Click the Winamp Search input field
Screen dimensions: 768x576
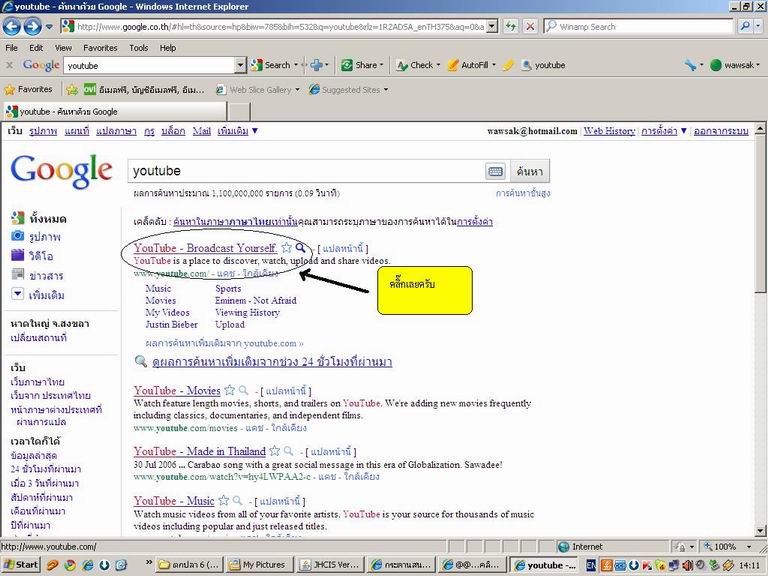[639, 26]
